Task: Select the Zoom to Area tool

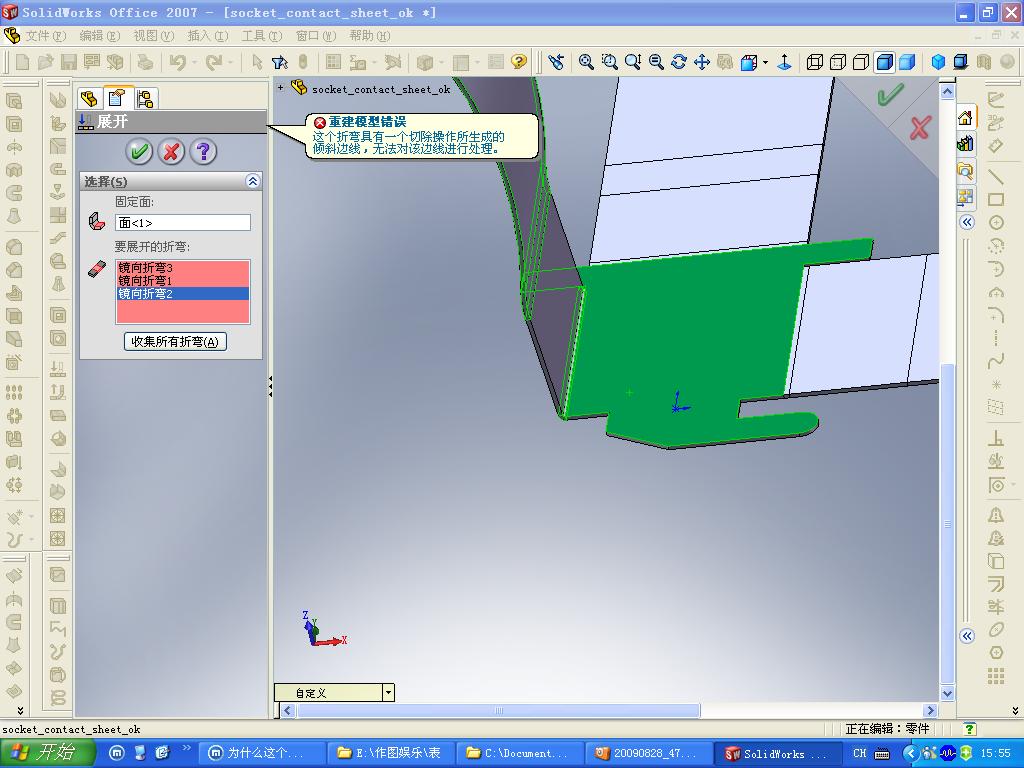Action: (609, 62)
